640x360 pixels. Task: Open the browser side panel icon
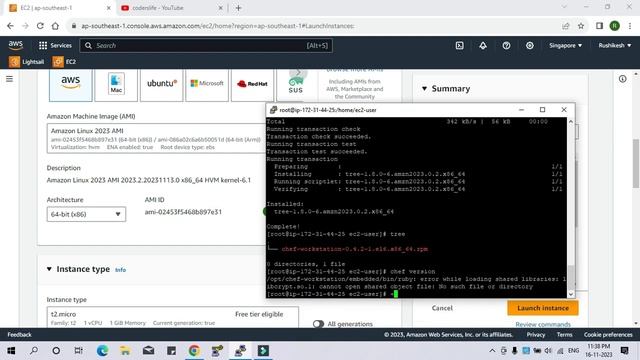point(599,26)
